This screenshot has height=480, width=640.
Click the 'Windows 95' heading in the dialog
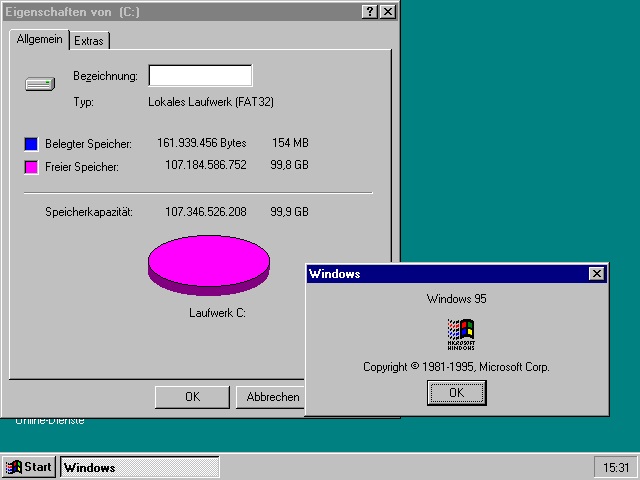pos(456,299)
